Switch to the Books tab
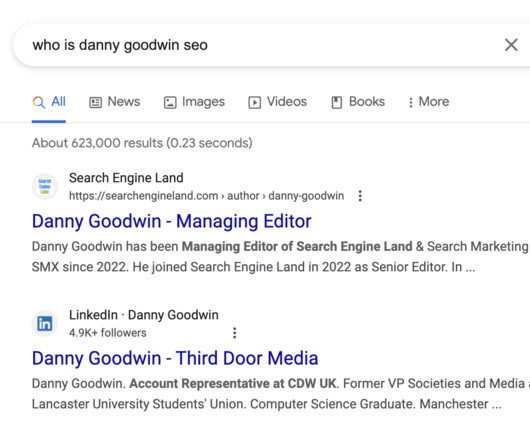This screenshot has width=530, height=442. (x=358, y=102)
